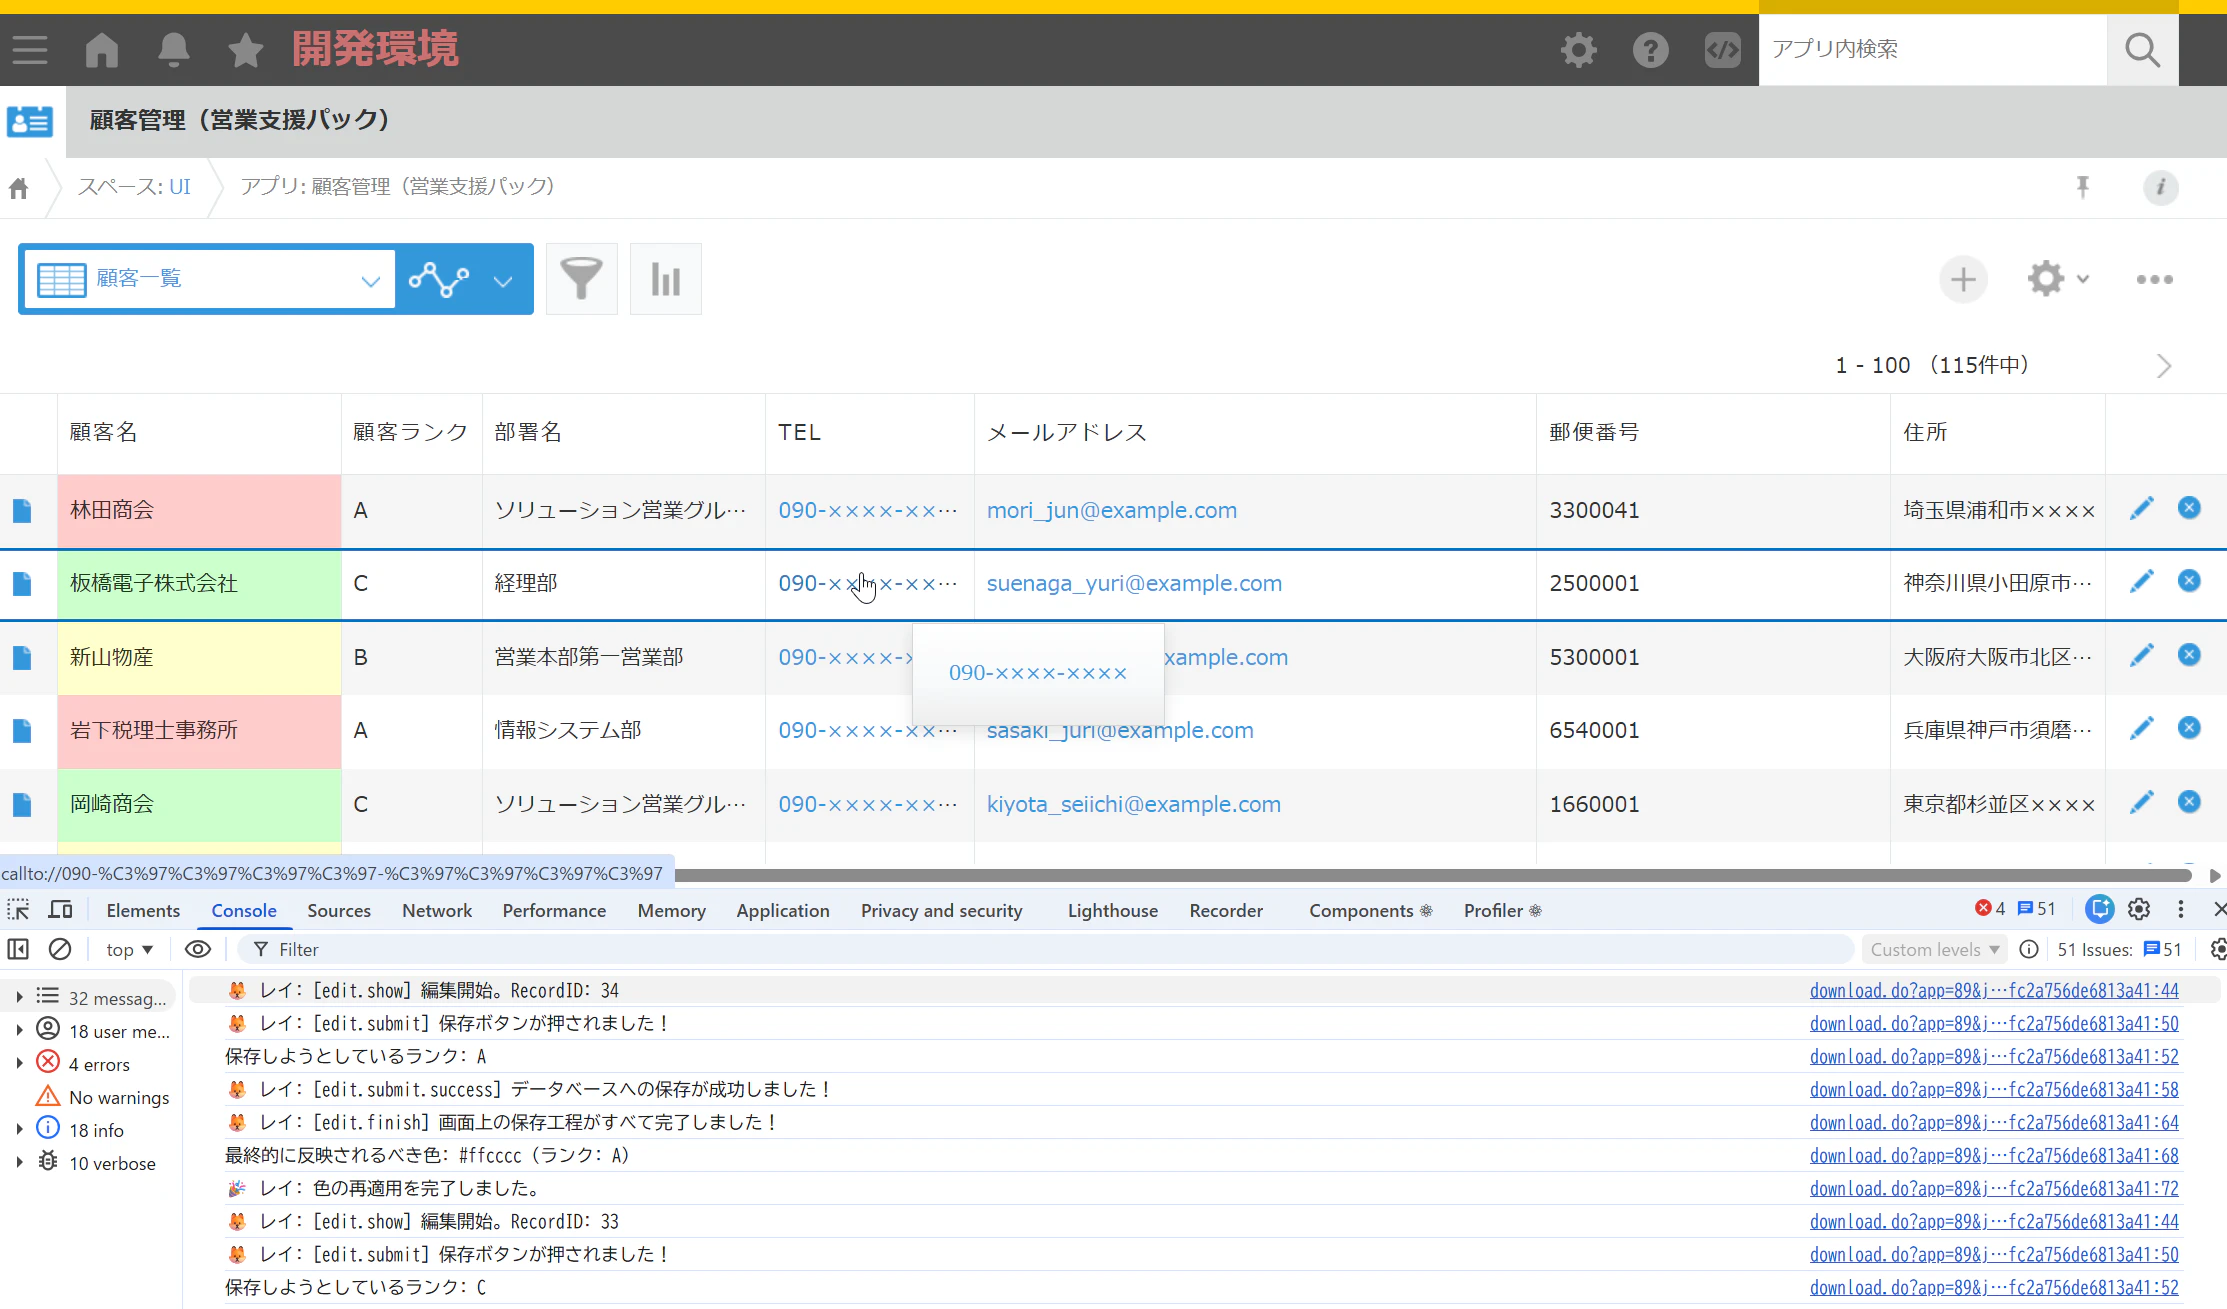
Task: Click the アプリ内検索 search field
Action: point(1931,49)
